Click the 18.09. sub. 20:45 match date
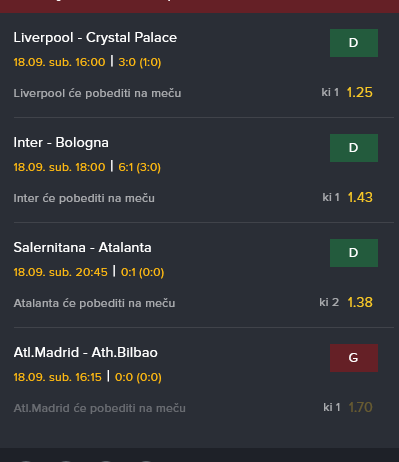 pyautogui.click(x=61, y=272)
